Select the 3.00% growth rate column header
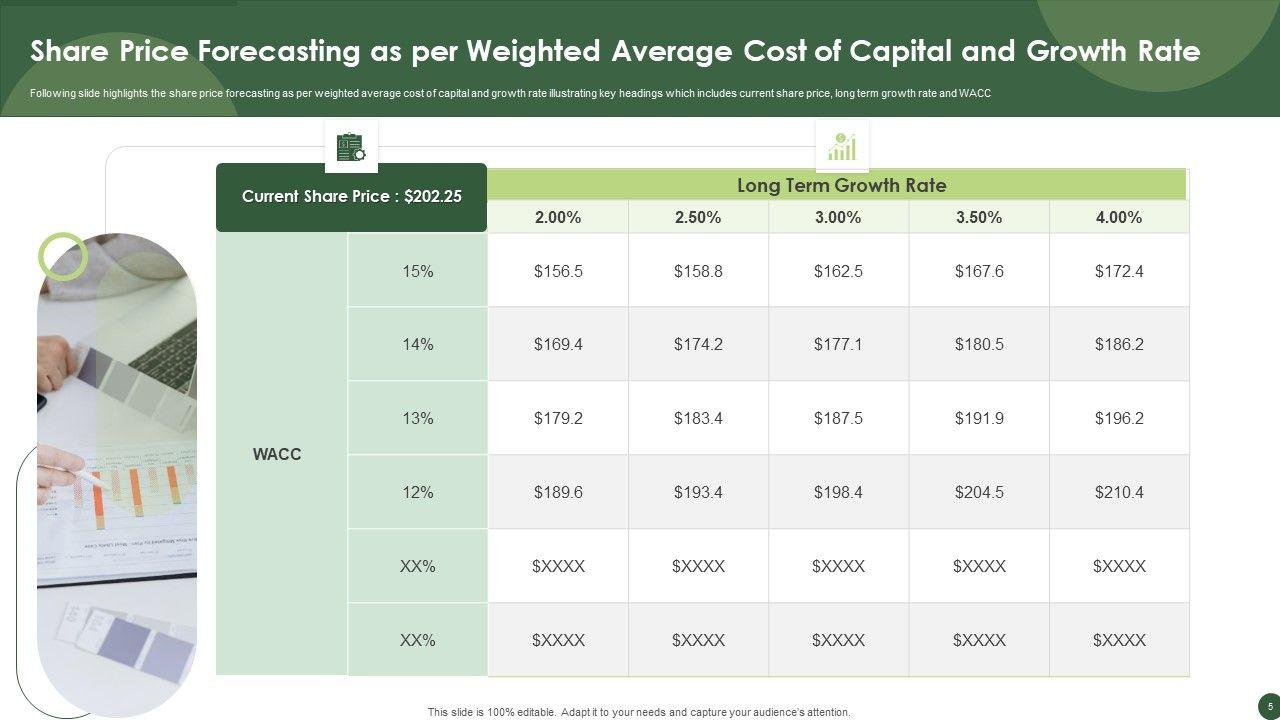 838,217
